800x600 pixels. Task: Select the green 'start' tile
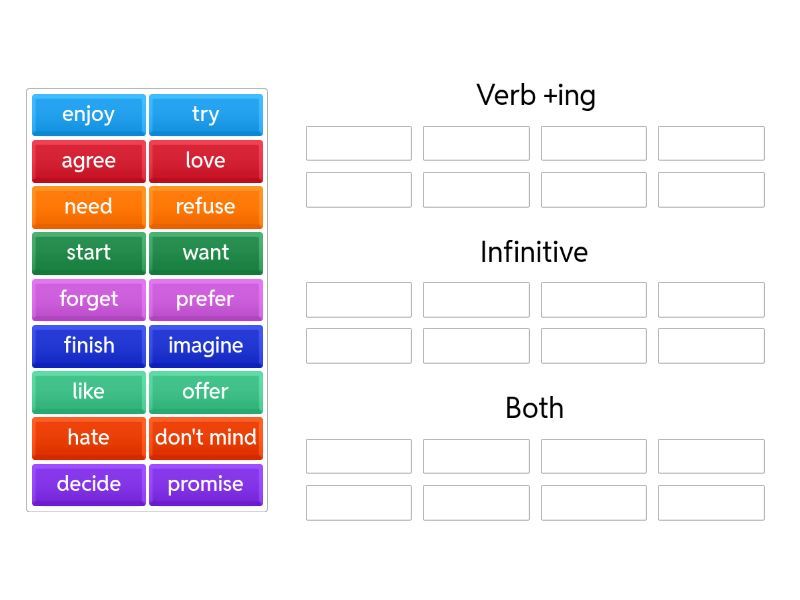pyautogui.click(x=88, y=253)
